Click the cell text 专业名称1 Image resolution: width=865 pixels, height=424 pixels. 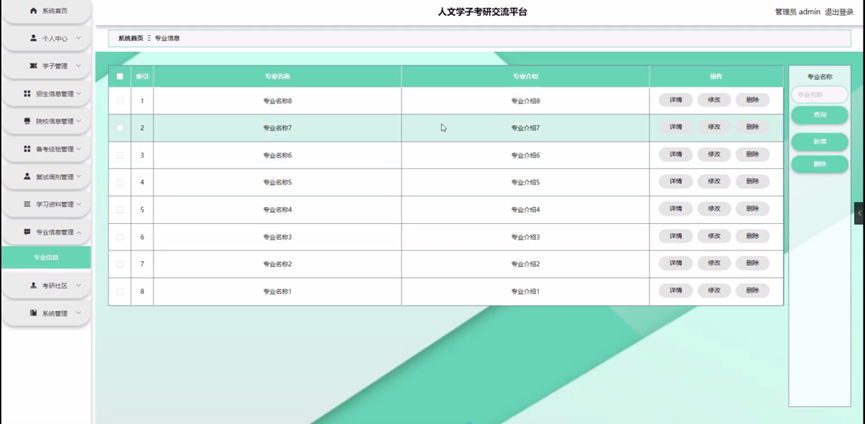coord(277,291)
